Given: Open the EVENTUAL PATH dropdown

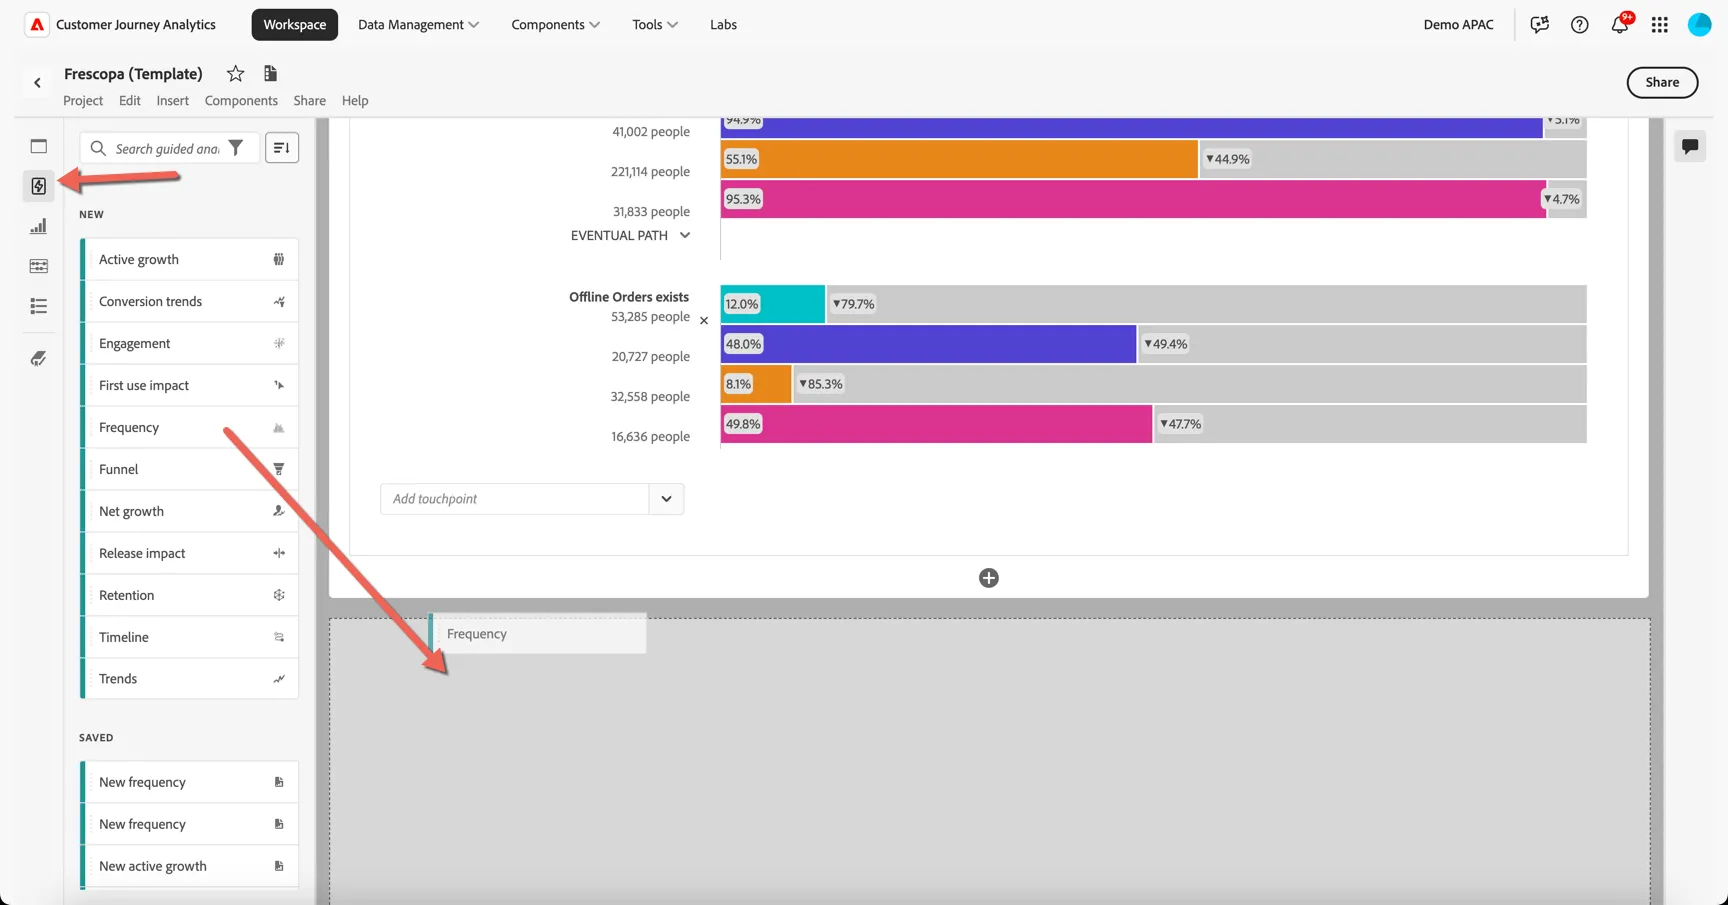Looking at the screenshot, I should click(630, 236).
